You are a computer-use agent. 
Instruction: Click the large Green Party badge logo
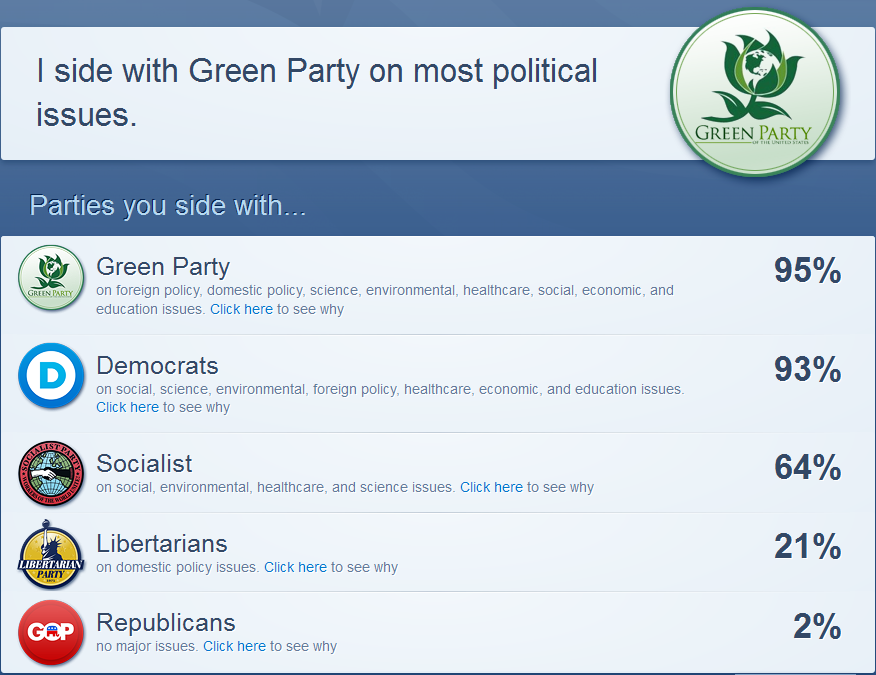[x=755, y=92]
